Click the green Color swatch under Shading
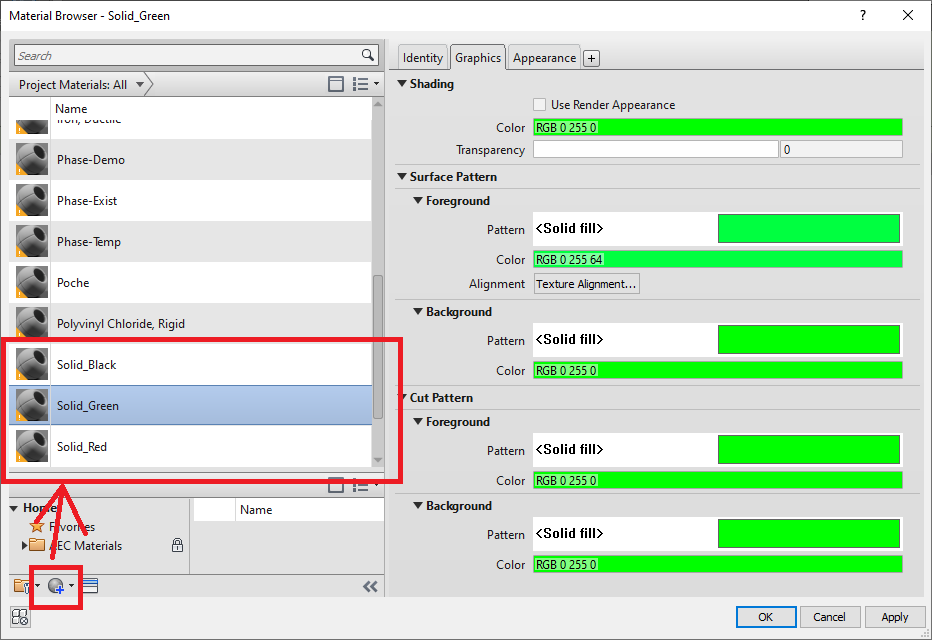This screenshot has width=932, height=640. [717, 127]
